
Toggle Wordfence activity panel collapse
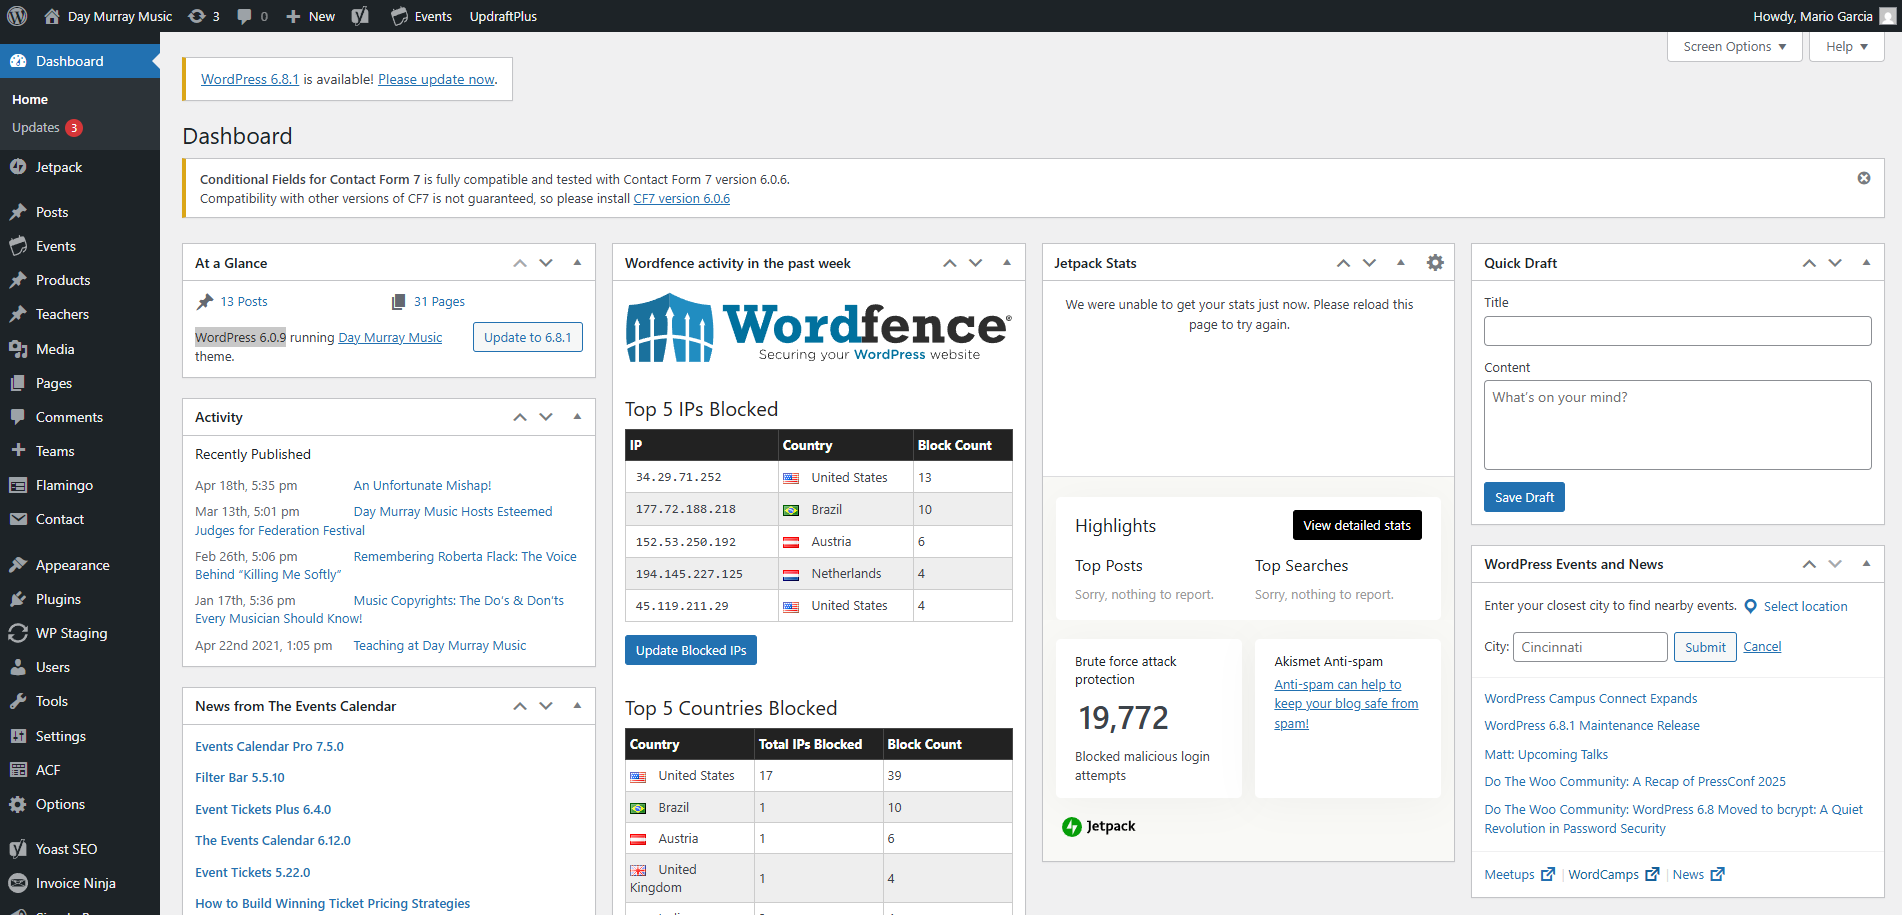click(x=1007, y=263)
